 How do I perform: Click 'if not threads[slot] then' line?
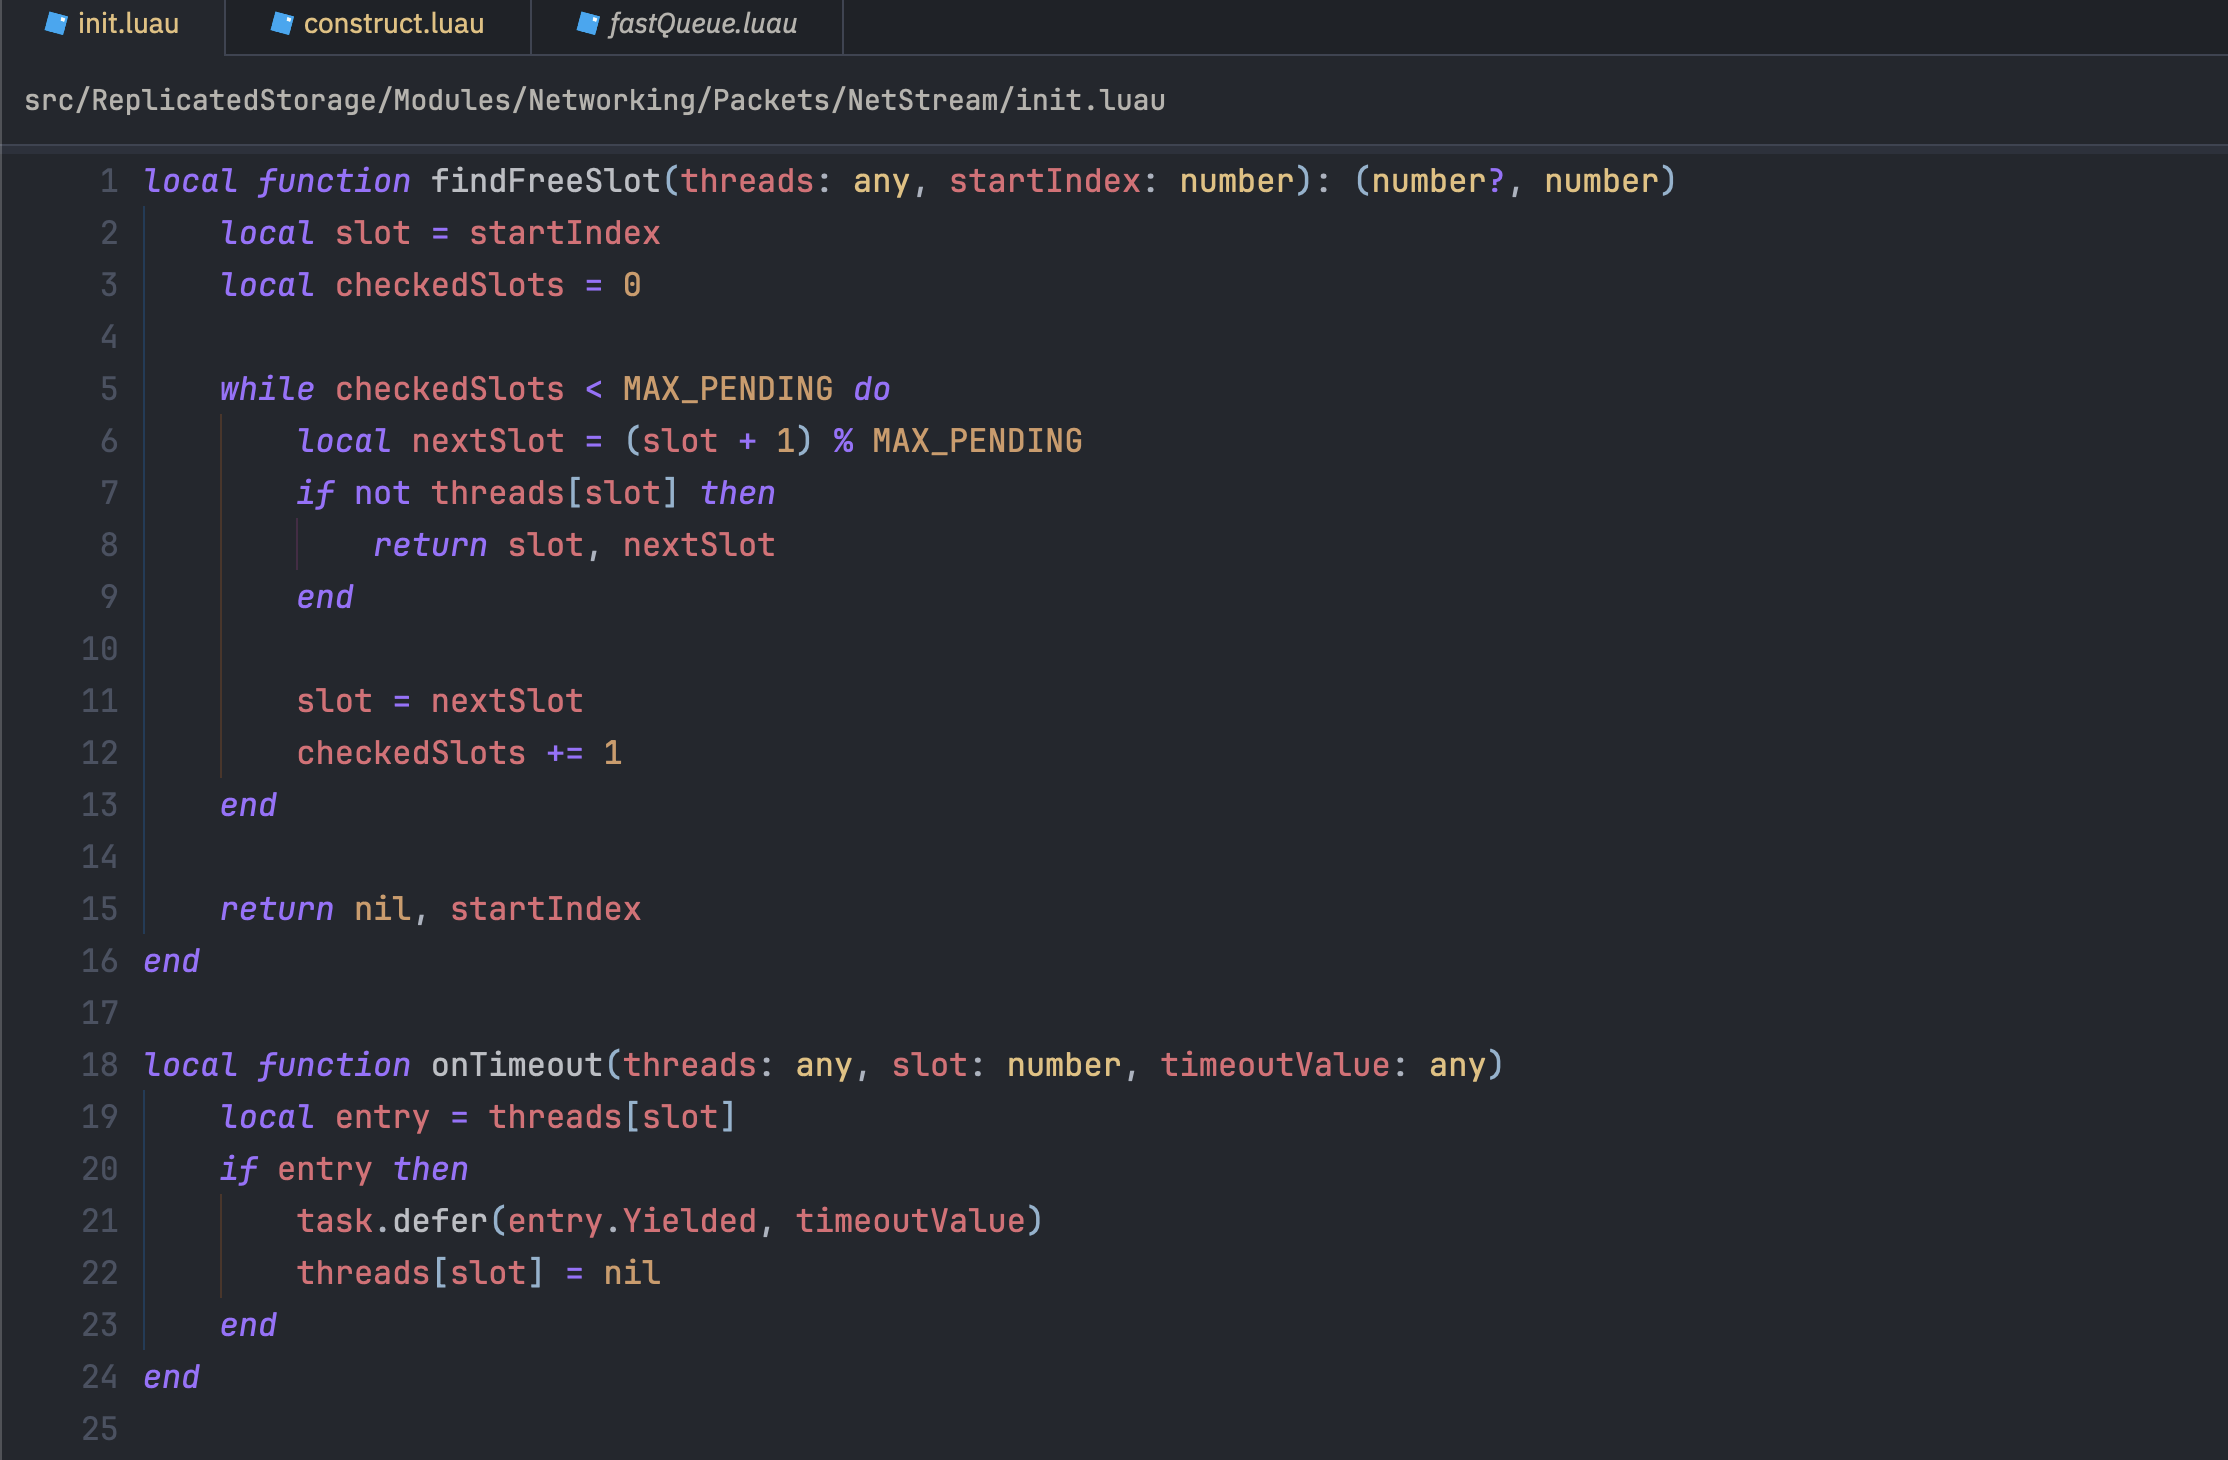click(536, 493)
